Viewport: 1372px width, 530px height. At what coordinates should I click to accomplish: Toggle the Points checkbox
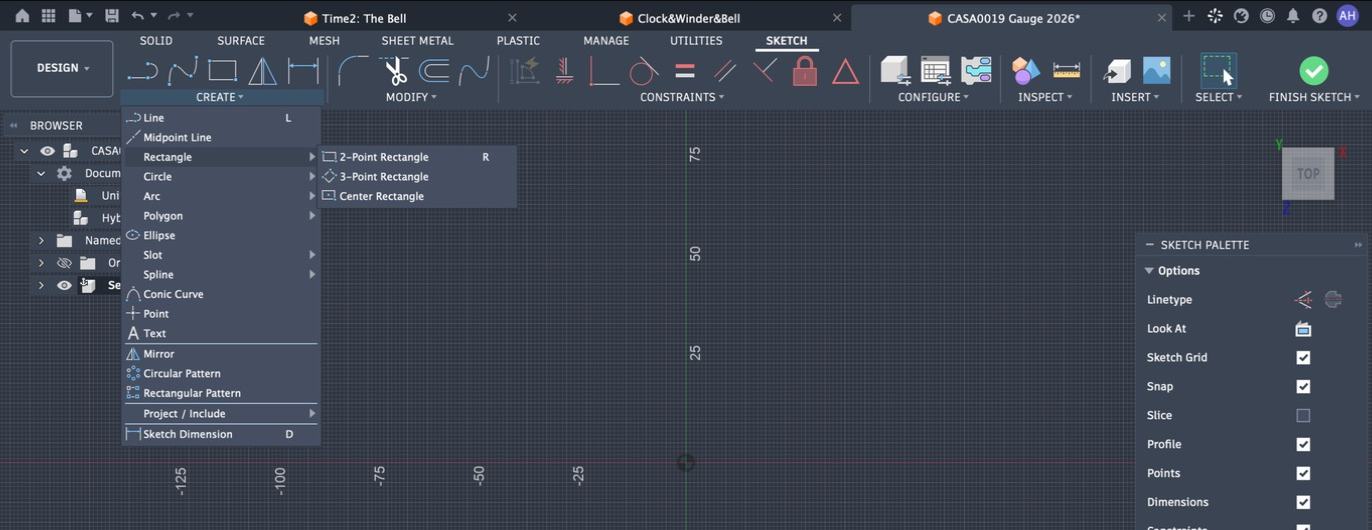[x=1303, y=473]
